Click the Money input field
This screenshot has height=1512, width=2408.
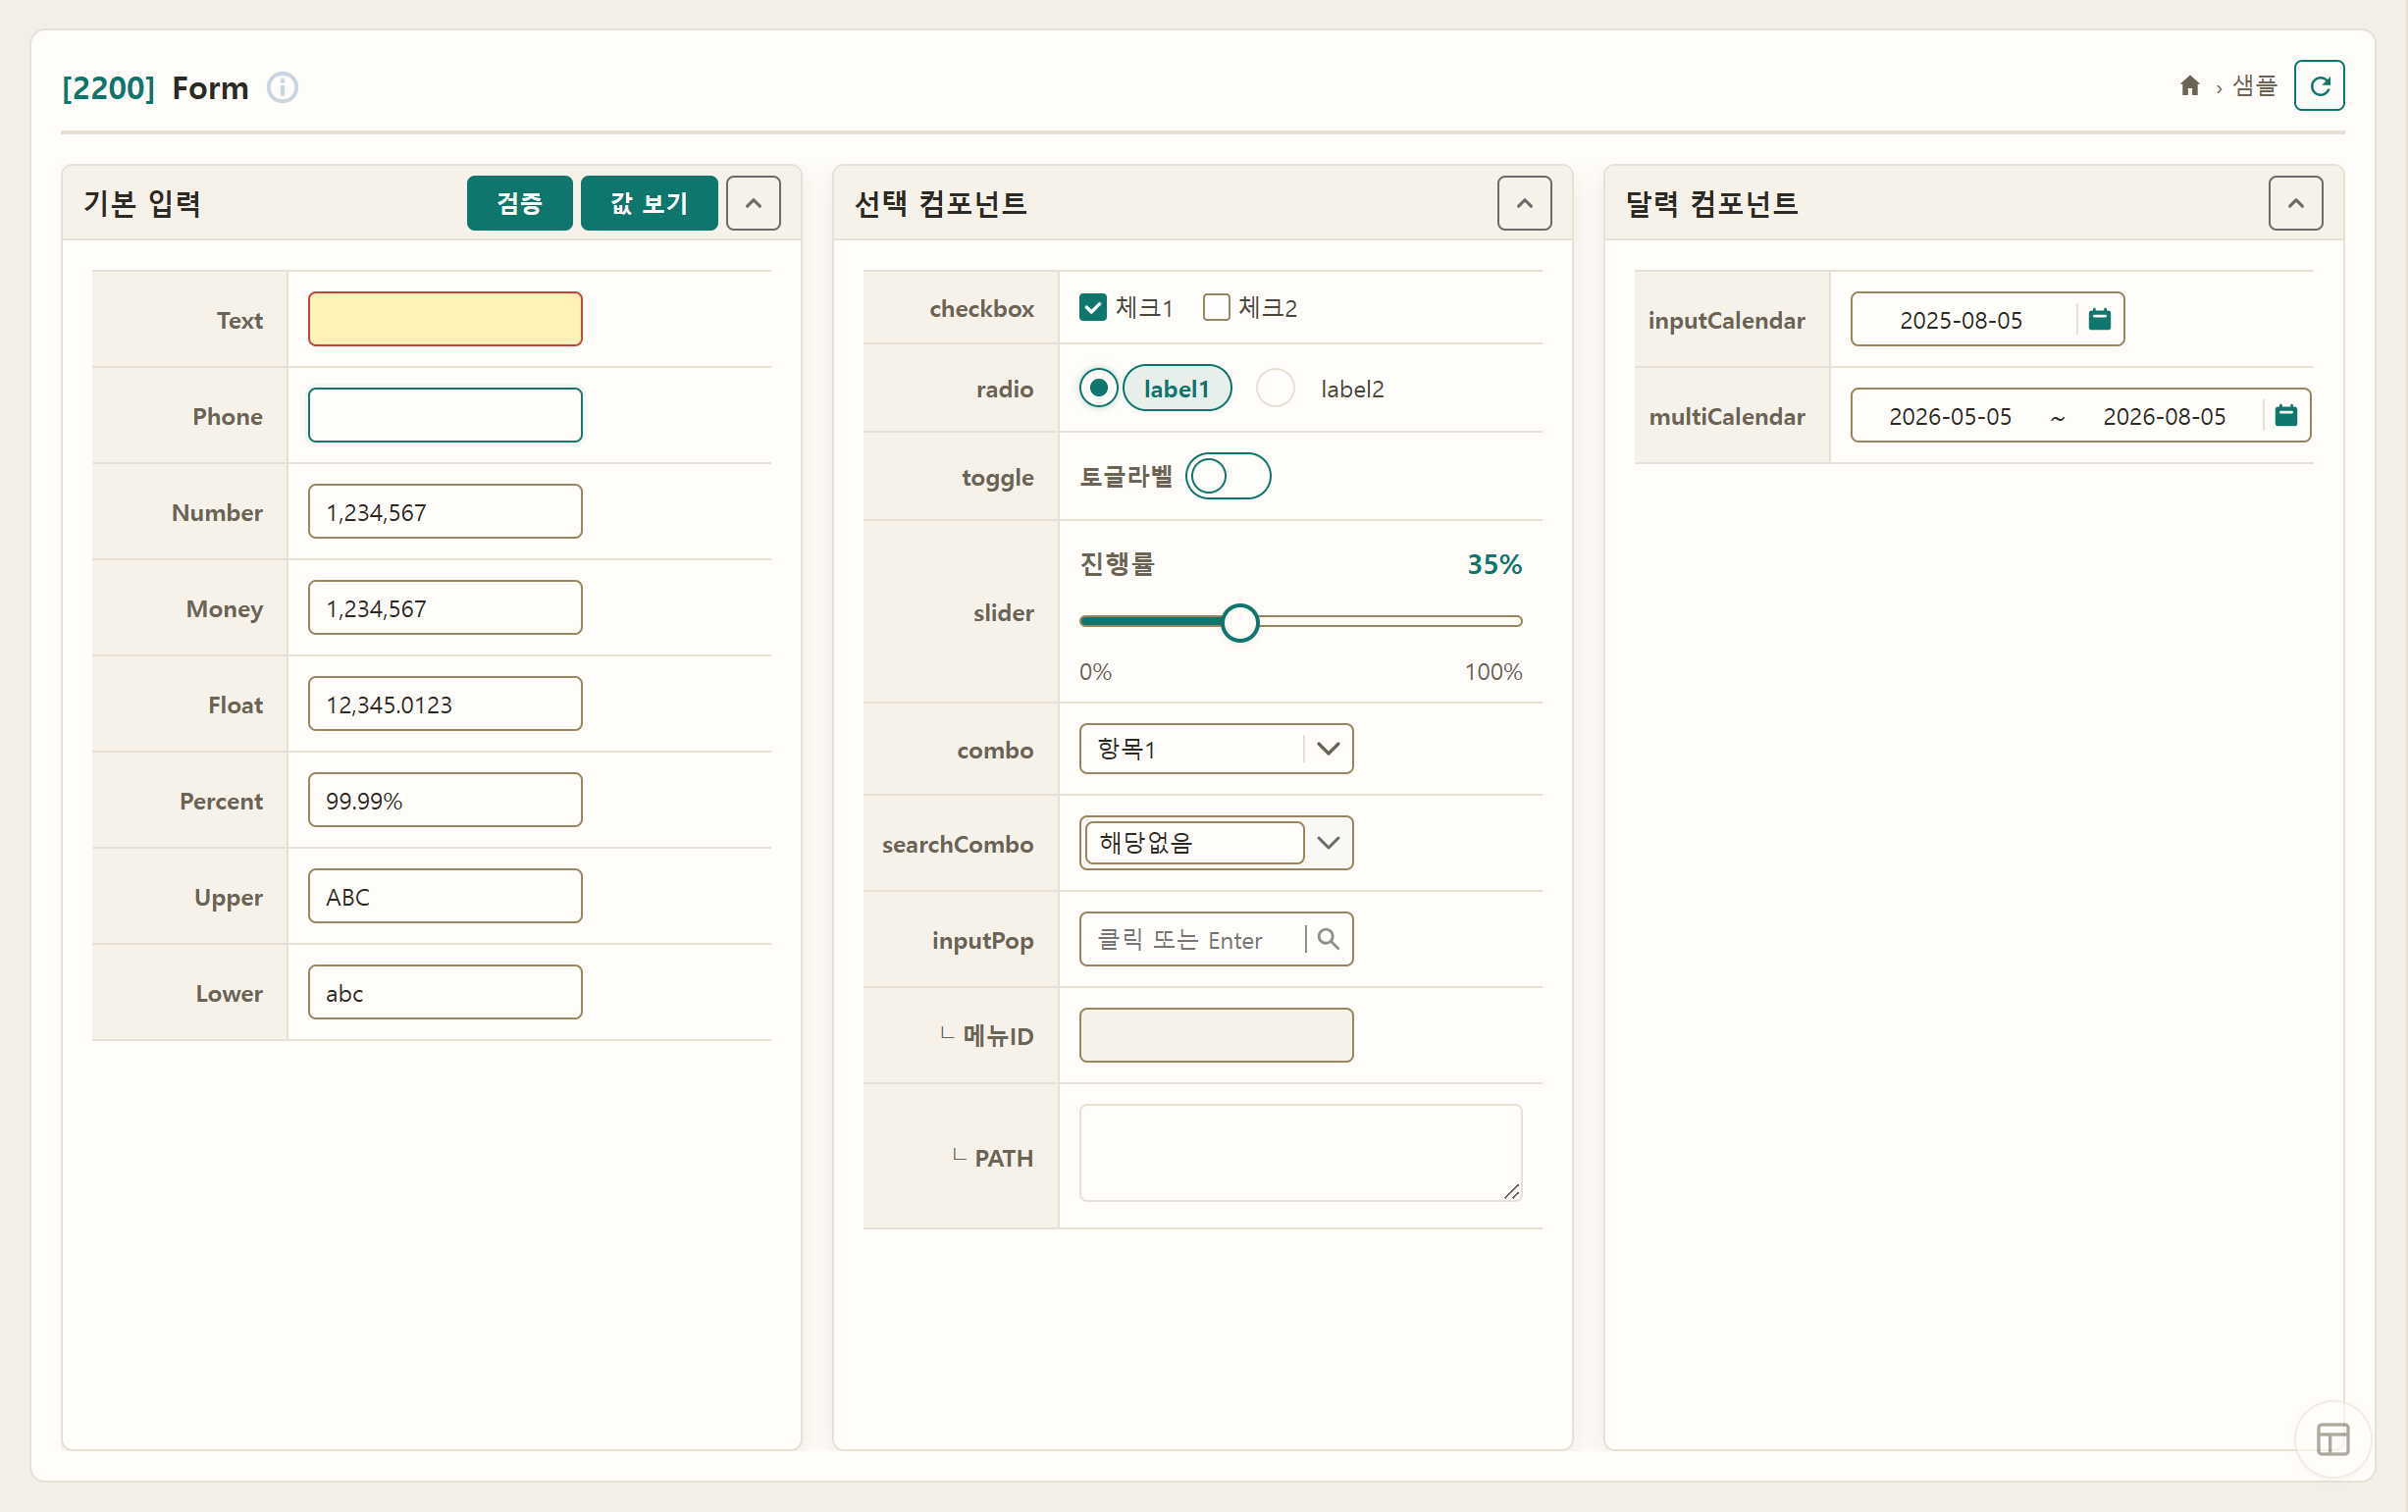(445, 607)
